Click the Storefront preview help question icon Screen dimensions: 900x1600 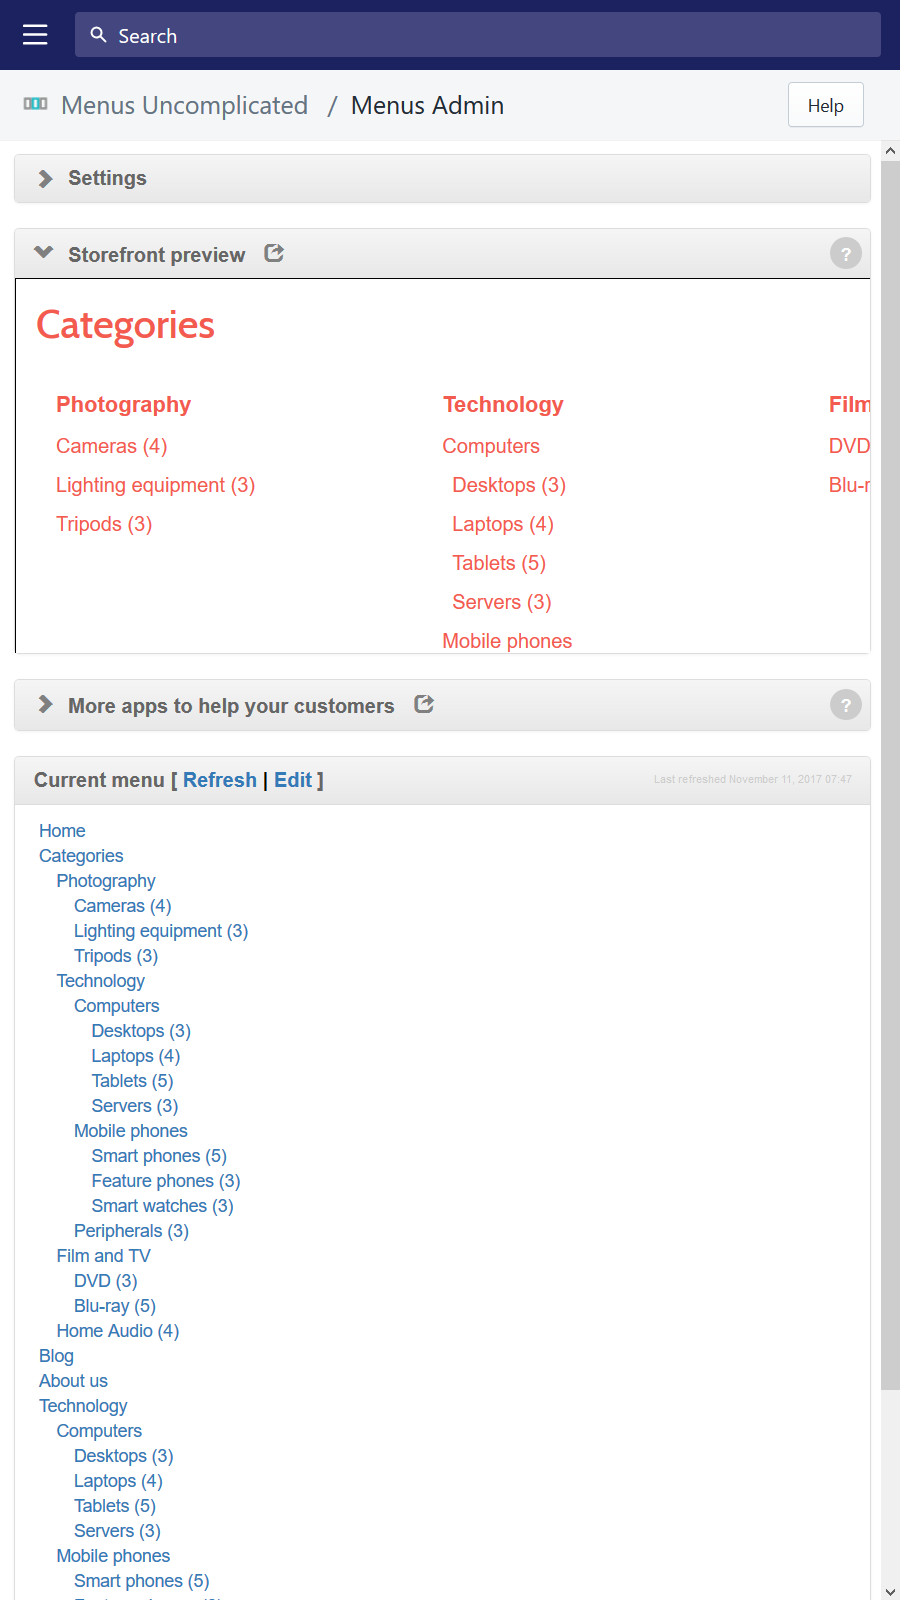coord(845,254)
